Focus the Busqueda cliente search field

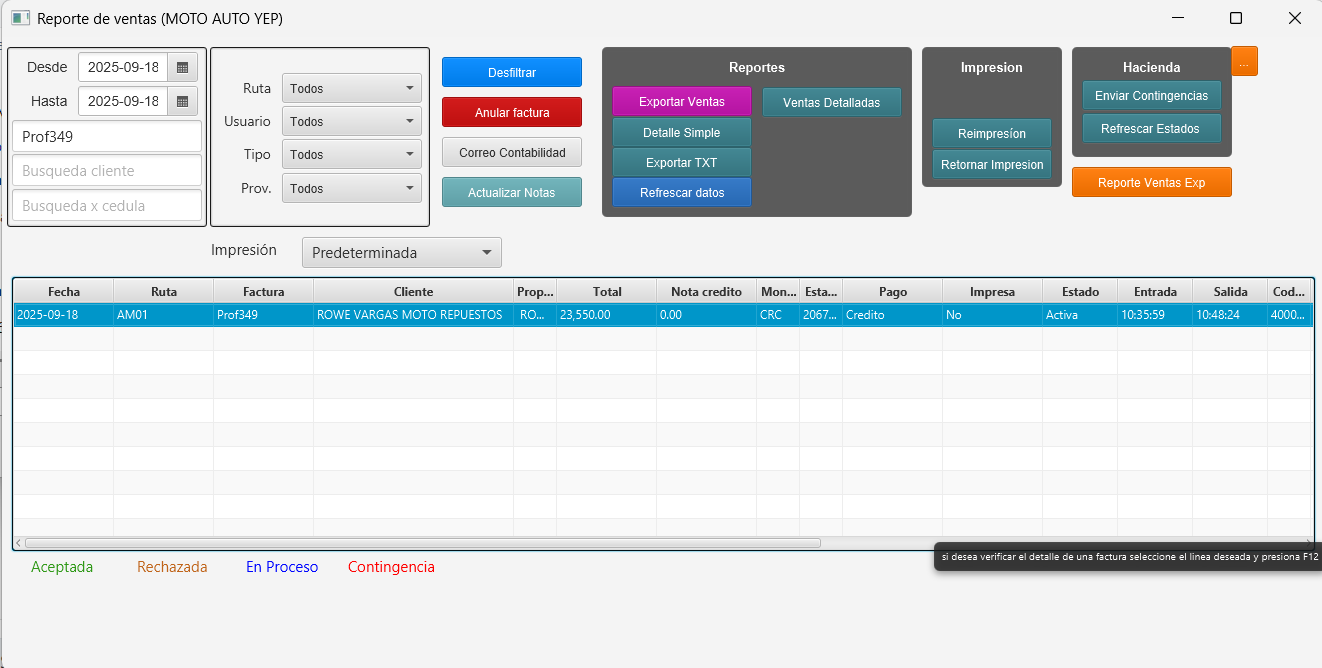(x=107, y=171)
